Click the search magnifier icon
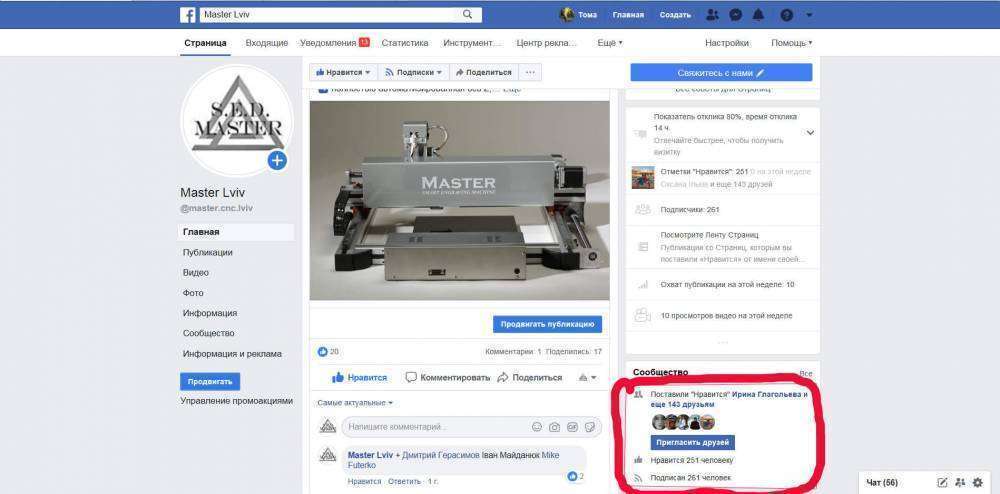The width and height of the screenshot is (1000, 494). 468,15
